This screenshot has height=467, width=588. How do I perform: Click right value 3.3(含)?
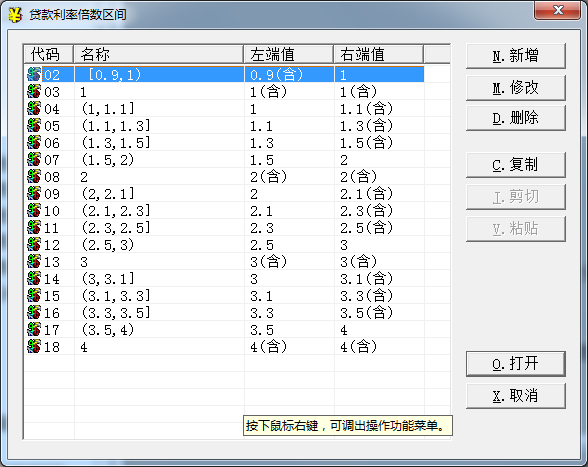366,296
